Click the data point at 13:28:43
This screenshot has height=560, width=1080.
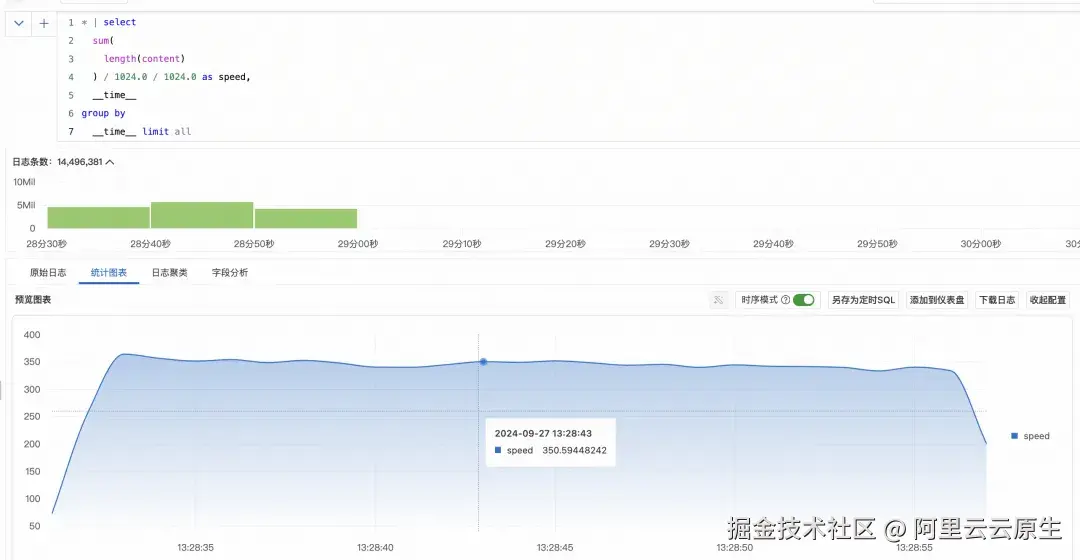484,362
